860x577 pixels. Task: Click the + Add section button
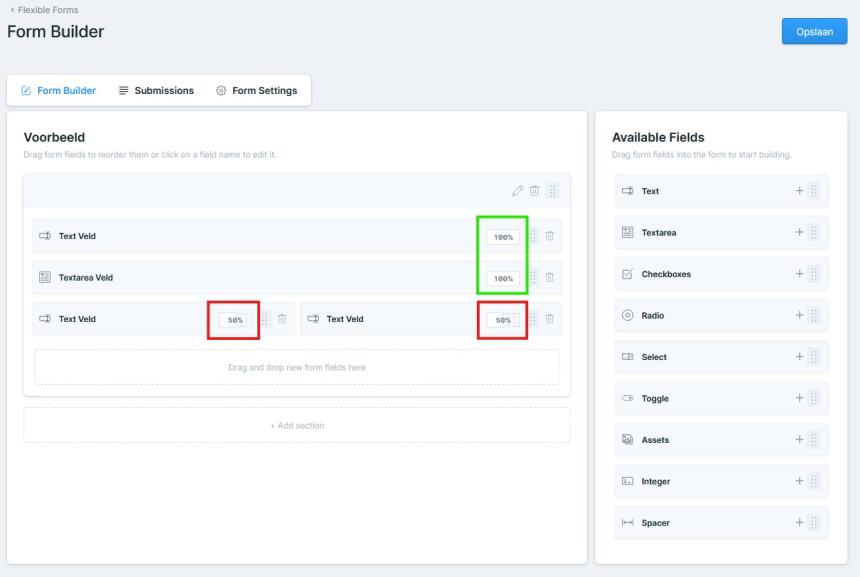click(297, 425)
